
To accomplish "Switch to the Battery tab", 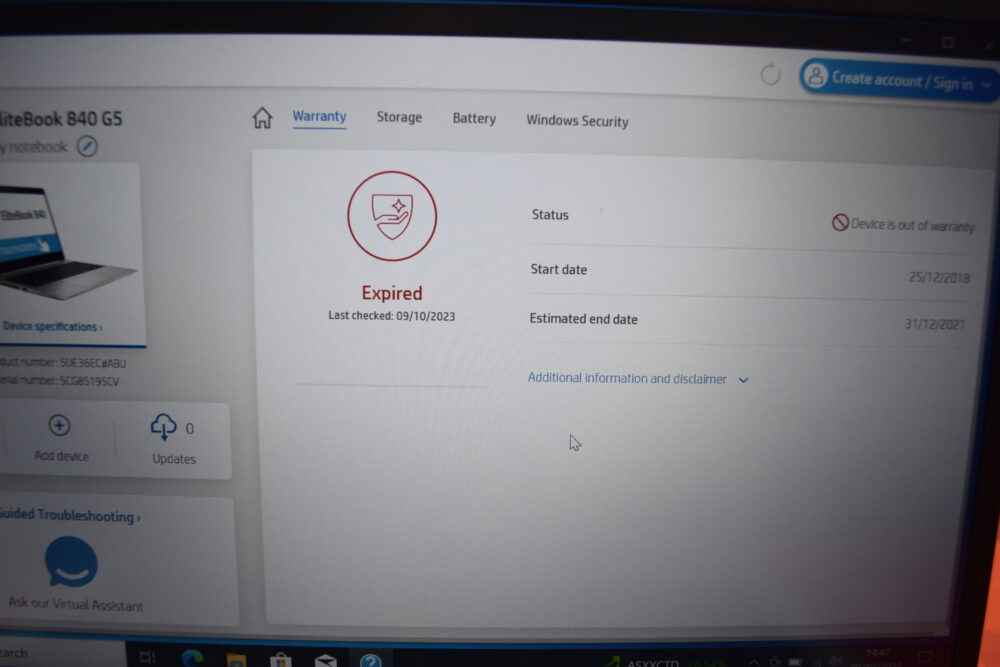I will 474,119.
